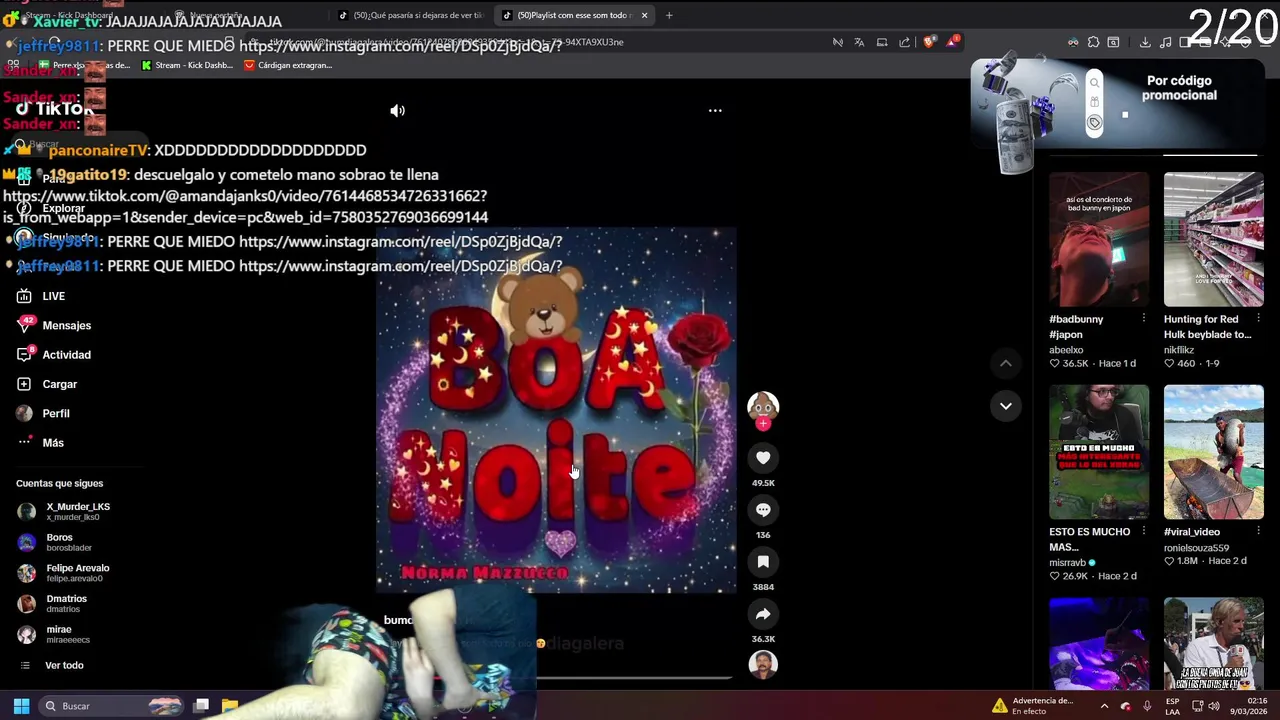Open the sound disc of this video

click(763, 664)
